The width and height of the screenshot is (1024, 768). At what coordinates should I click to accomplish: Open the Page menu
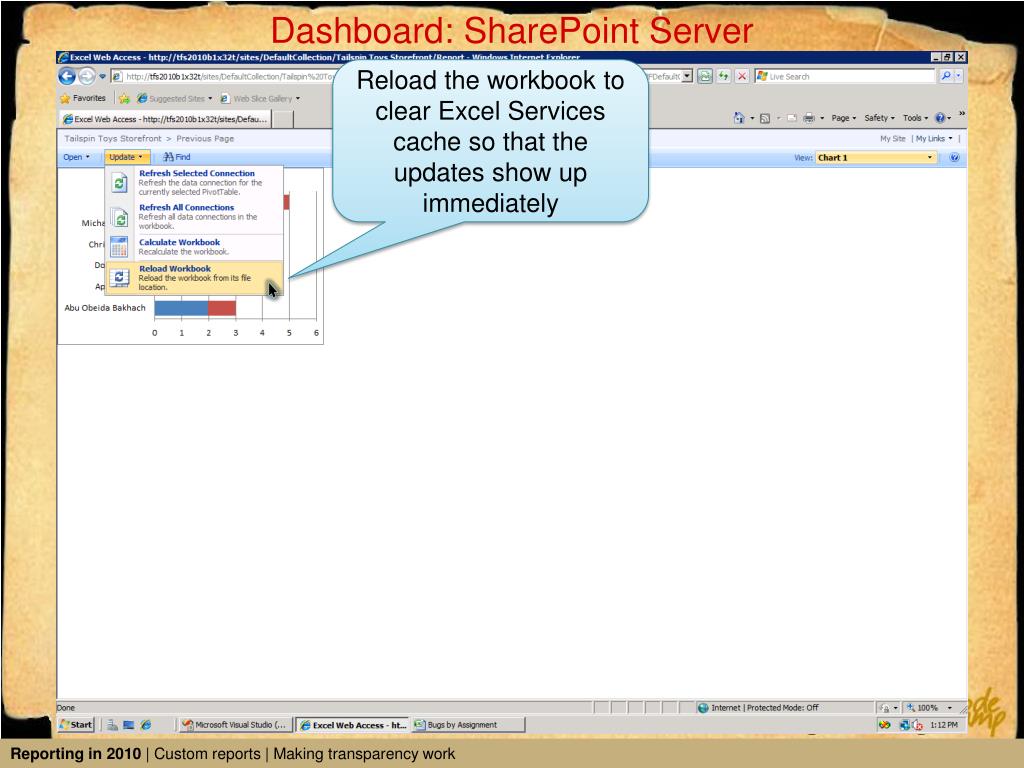[844, 118]
